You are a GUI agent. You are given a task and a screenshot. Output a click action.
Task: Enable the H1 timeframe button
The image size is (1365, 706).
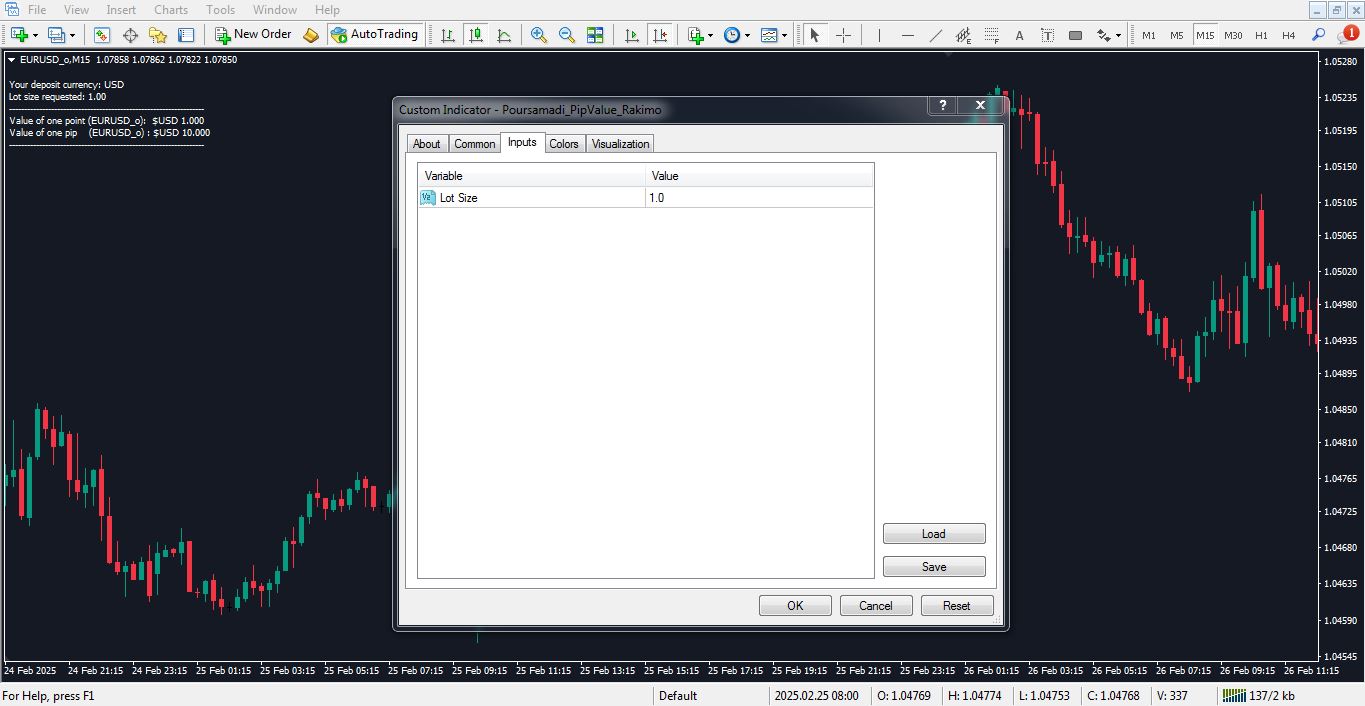click(x=1261, y=35)
